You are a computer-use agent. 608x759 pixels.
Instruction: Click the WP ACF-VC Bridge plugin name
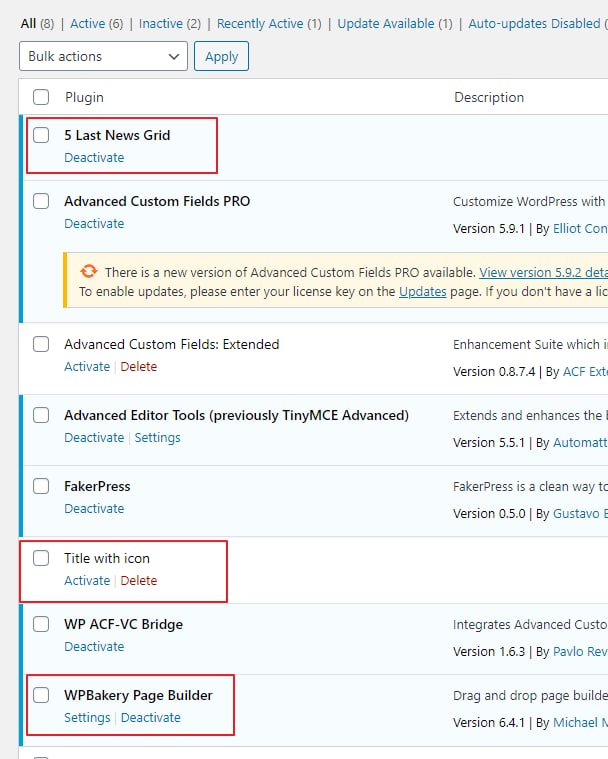click(123, 624)
